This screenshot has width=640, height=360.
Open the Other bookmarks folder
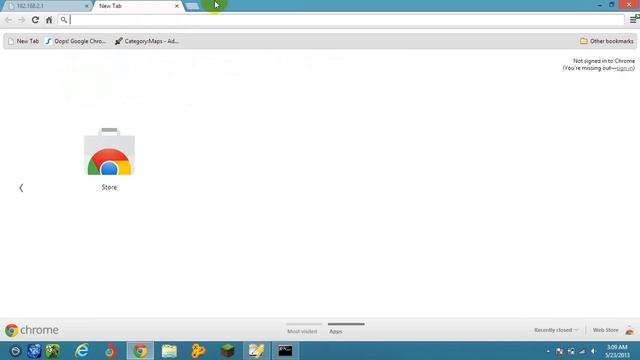[x=607, y=41]
